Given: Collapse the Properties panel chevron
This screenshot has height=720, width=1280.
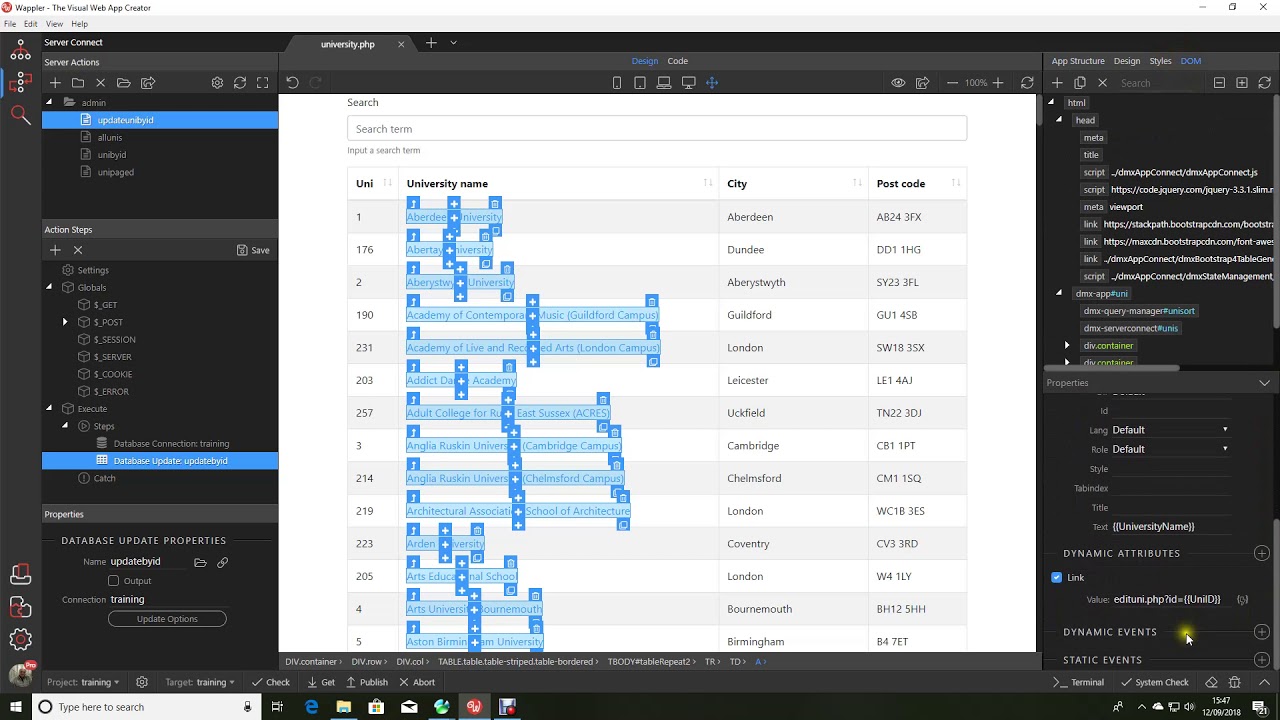Looking at the screenshot, I should pos(1264,383).
